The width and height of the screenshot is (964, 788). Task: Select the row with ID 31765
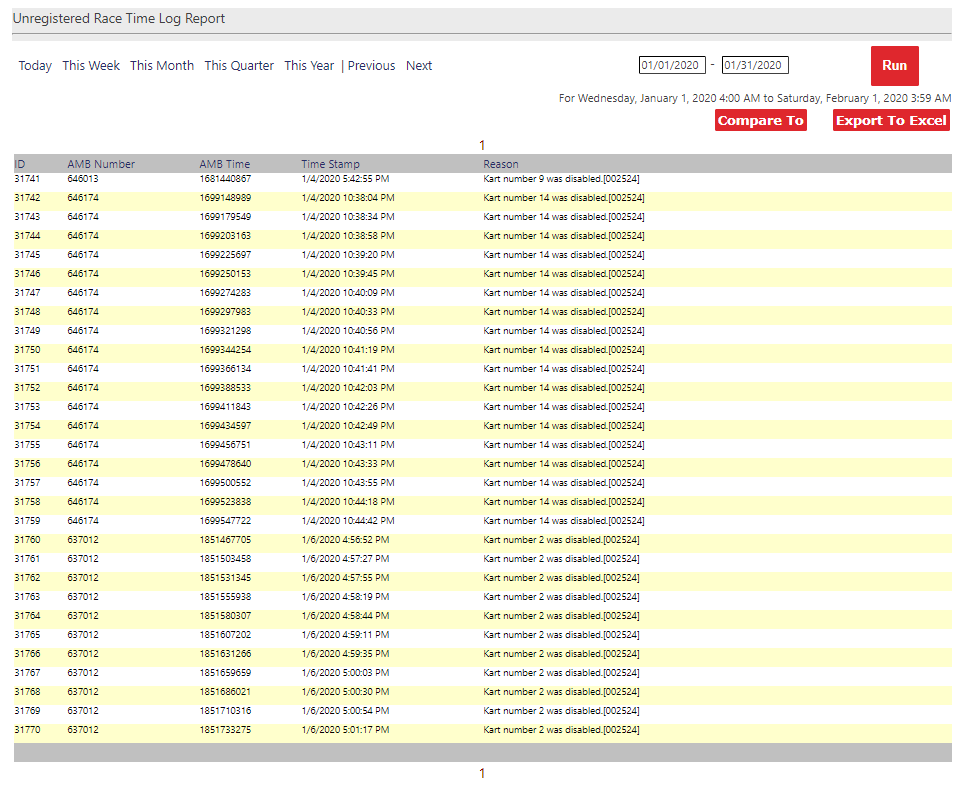tap(483, 636)
